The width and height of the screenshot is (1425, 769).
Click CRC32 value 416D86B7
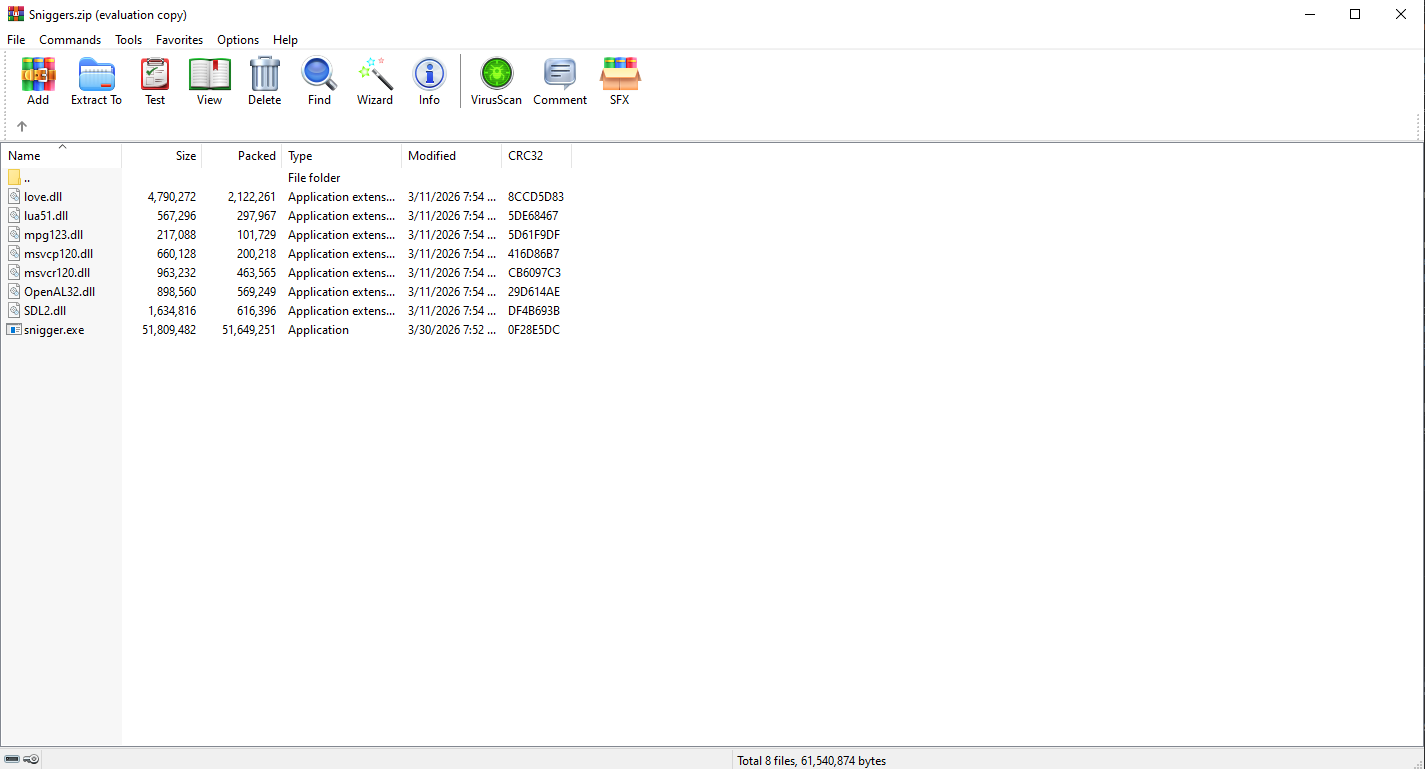coord(534,254)
